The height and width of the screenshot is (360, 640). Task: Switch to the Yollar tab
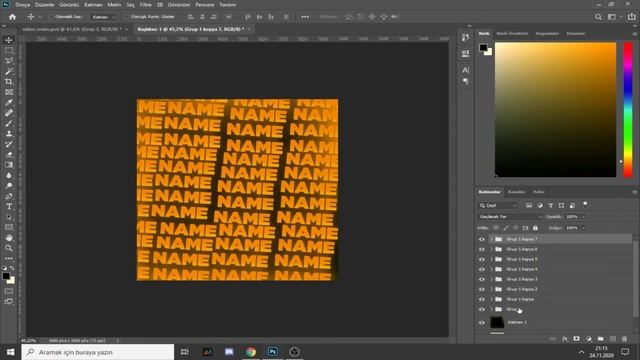coord(539,192)
